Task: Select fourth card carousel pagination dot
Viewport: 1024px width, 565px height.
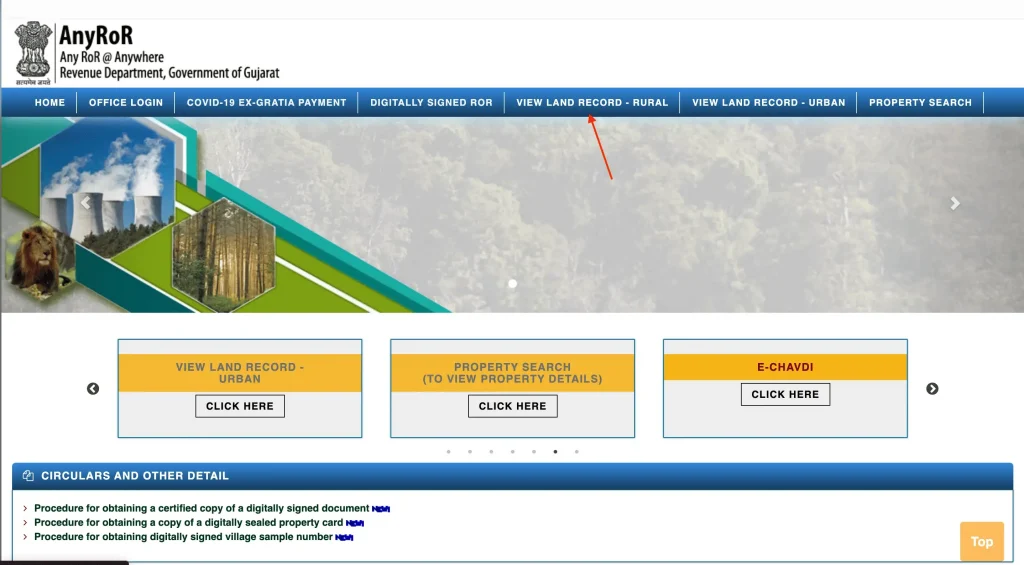Action: click(x=513, y=451)
